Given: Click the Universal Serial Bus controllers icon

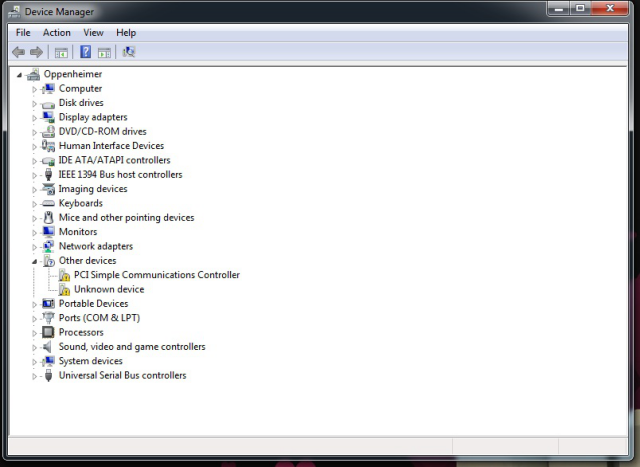Looking at the screenshot, I should point(48,376).
